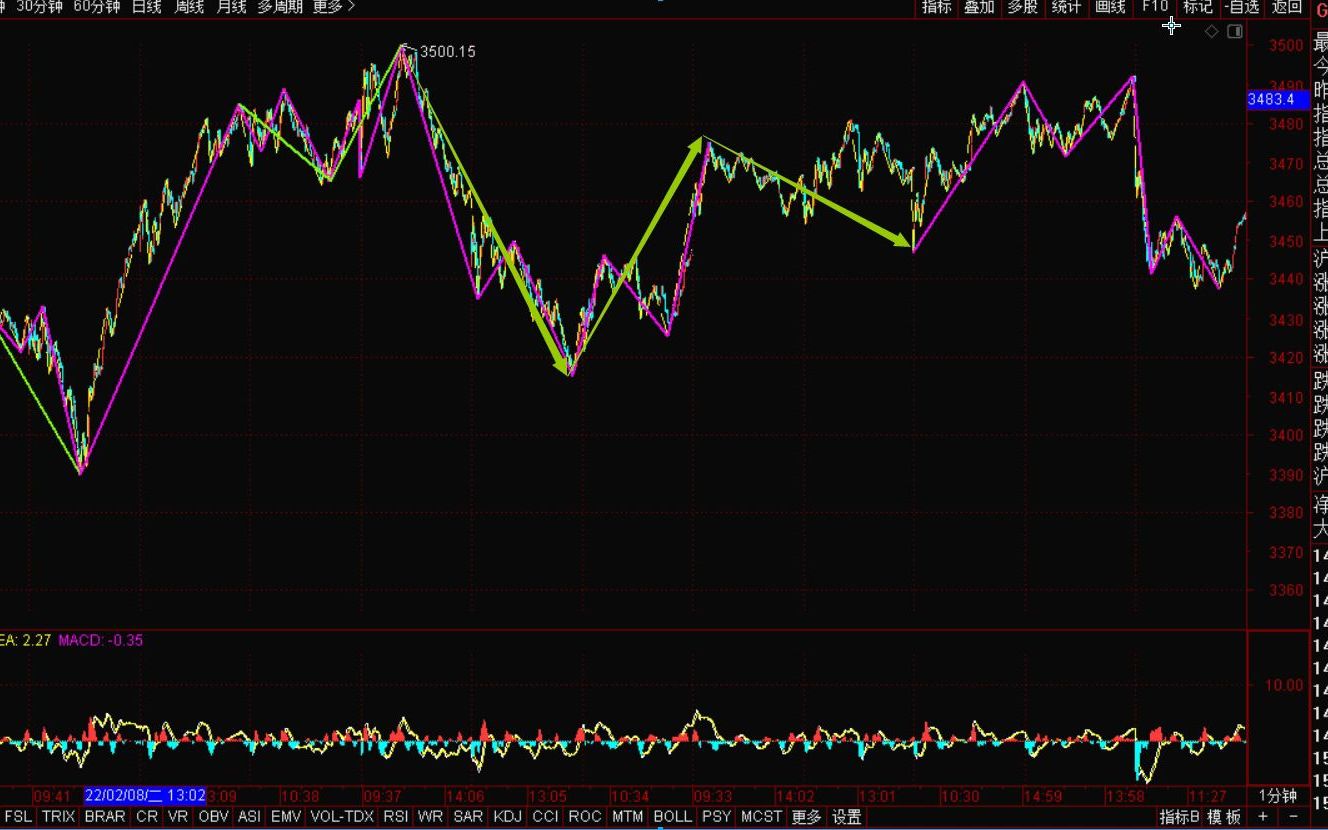Zoom in with the plus button

[1263, 816]
